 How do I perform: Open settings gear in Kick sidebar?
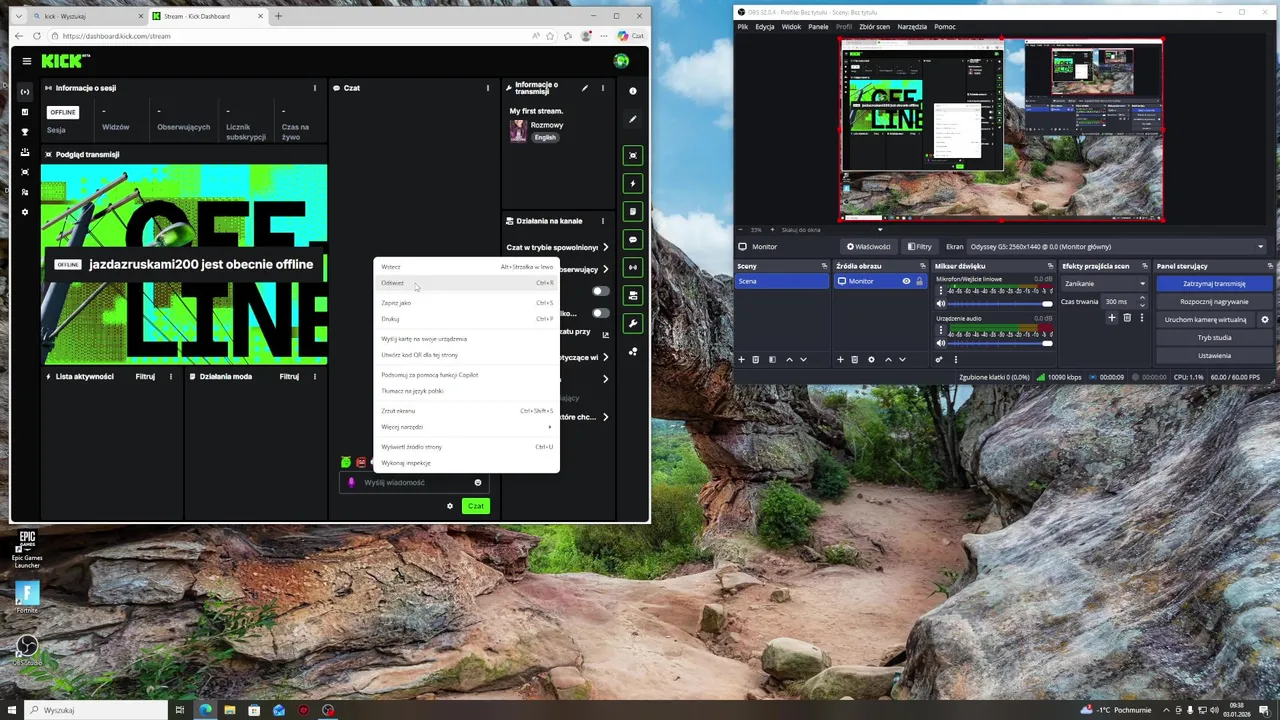point(25,212)
